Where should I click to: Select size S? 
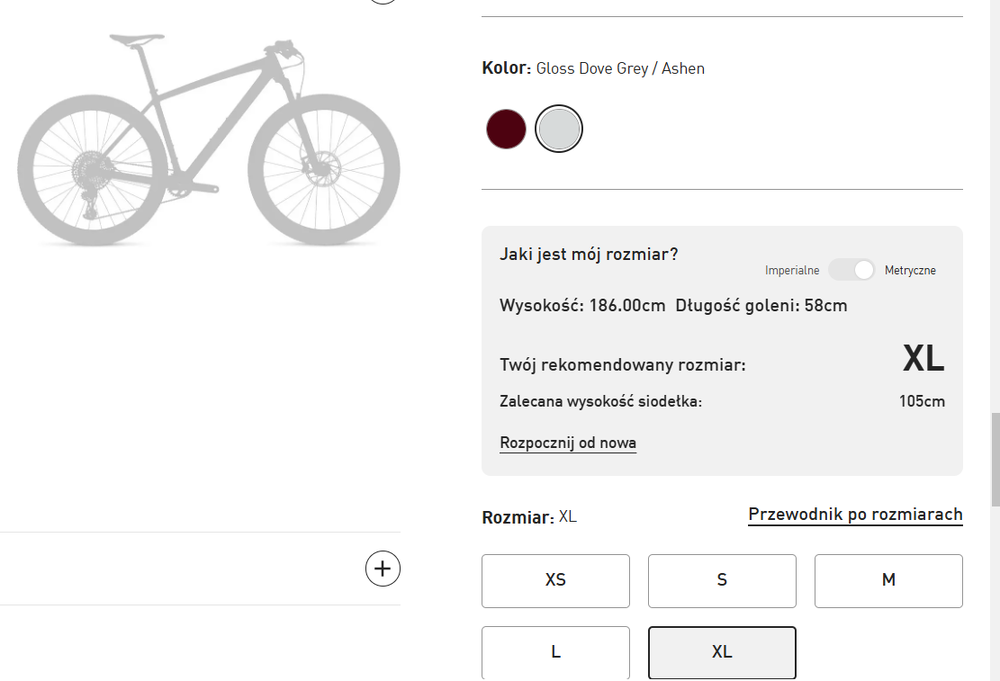tap(722, 580)
